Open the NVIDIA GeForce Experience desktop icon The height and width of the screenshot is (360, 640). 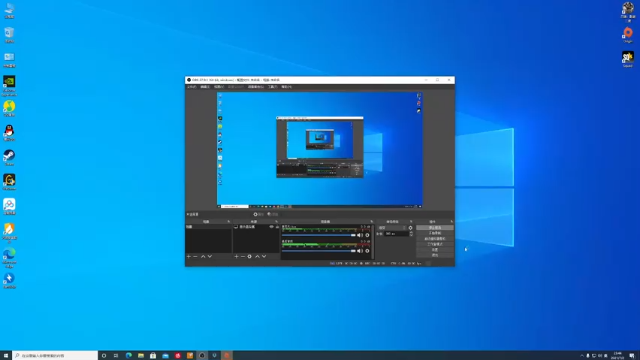coord(9,86)
